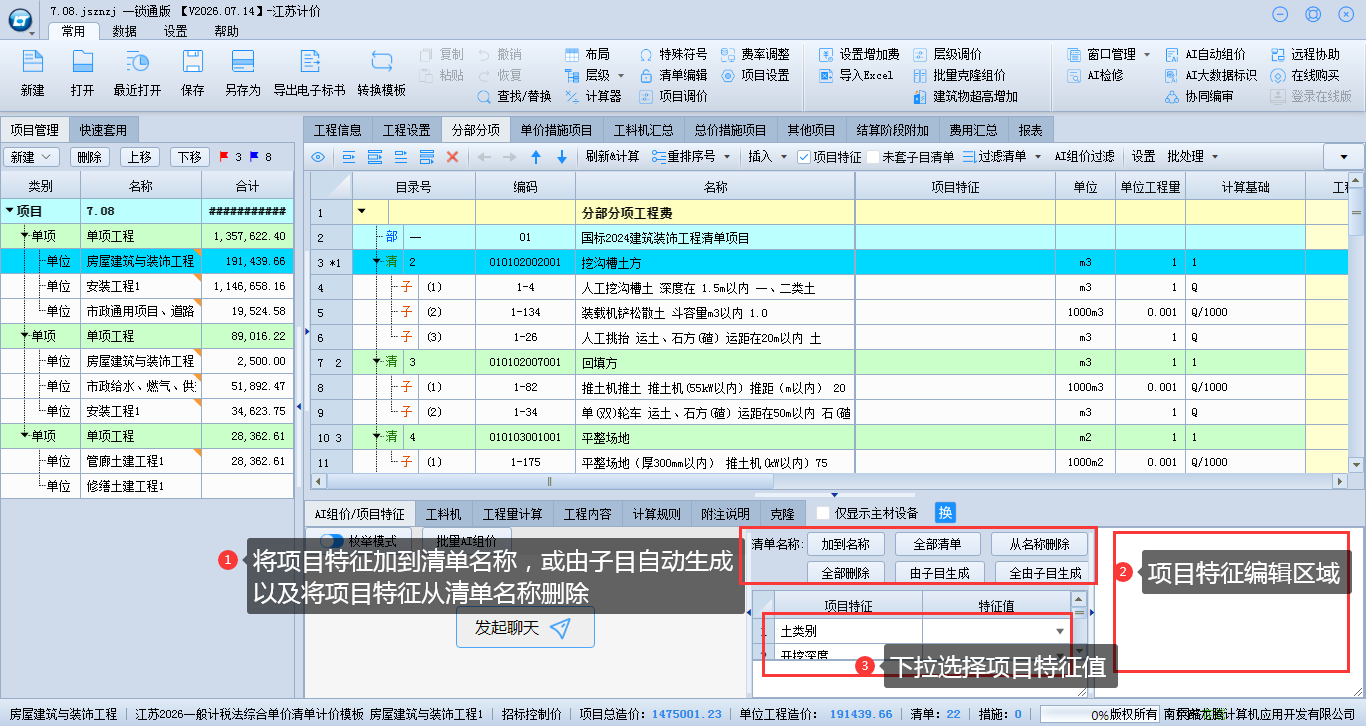Click 批量克隆组价 batch clone tool
Screen dimensions: 1366x726
point(960,75)
